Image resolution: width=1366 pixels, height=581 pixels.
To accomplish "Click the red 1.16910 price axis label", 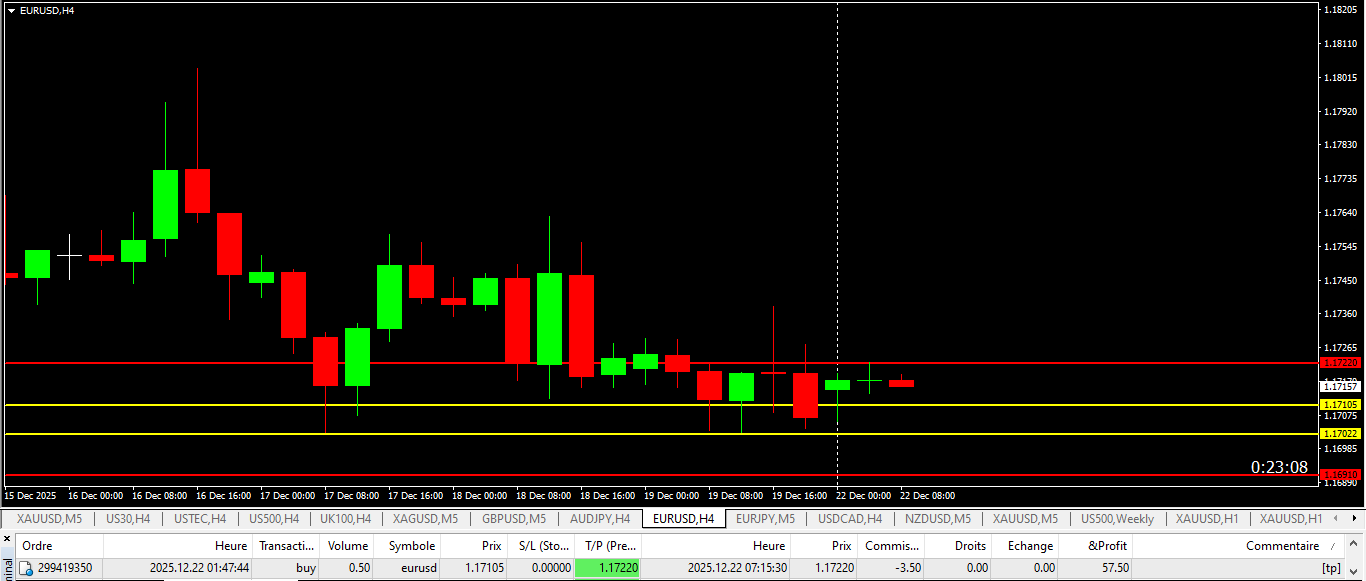I will [1341, 474].
